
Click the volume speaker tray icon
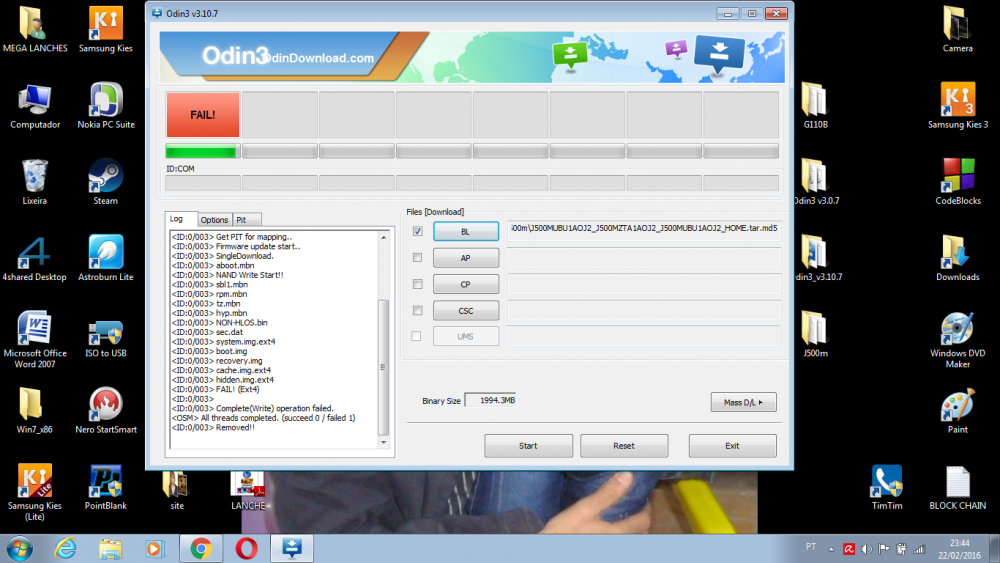point(866,549)
